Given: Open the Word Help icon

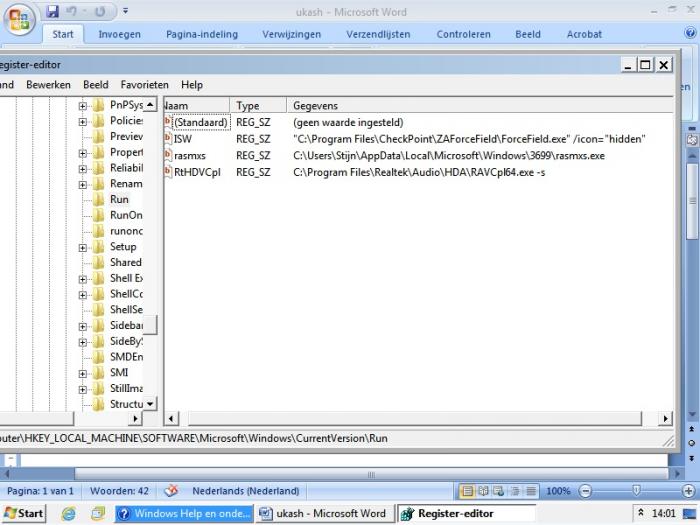Looking at the screenshot, I should 690,33.
